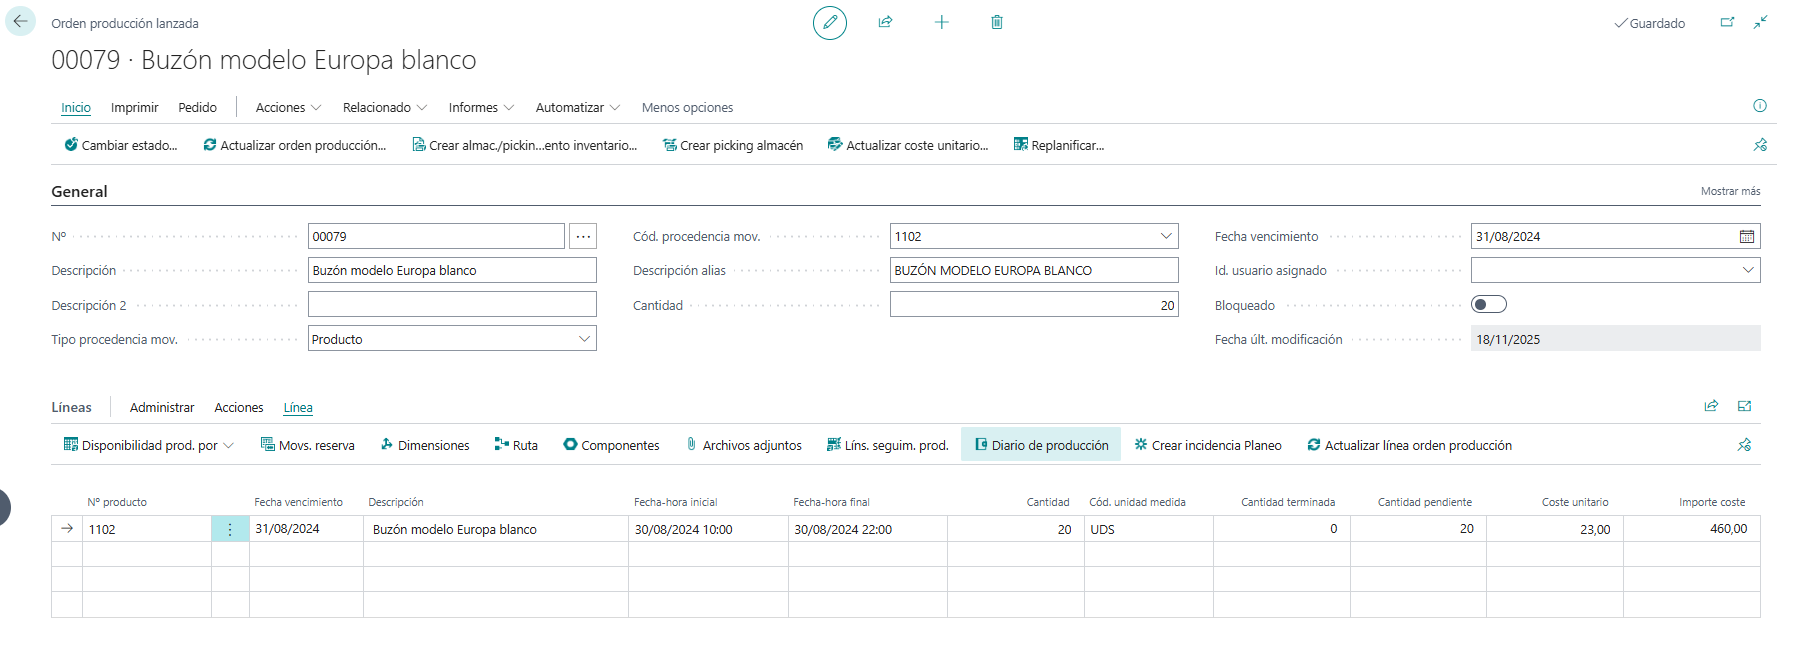The height and width of the screenshot is (649, 1799).
Task: Click Mostrar más link
Action: point(1730,191)
